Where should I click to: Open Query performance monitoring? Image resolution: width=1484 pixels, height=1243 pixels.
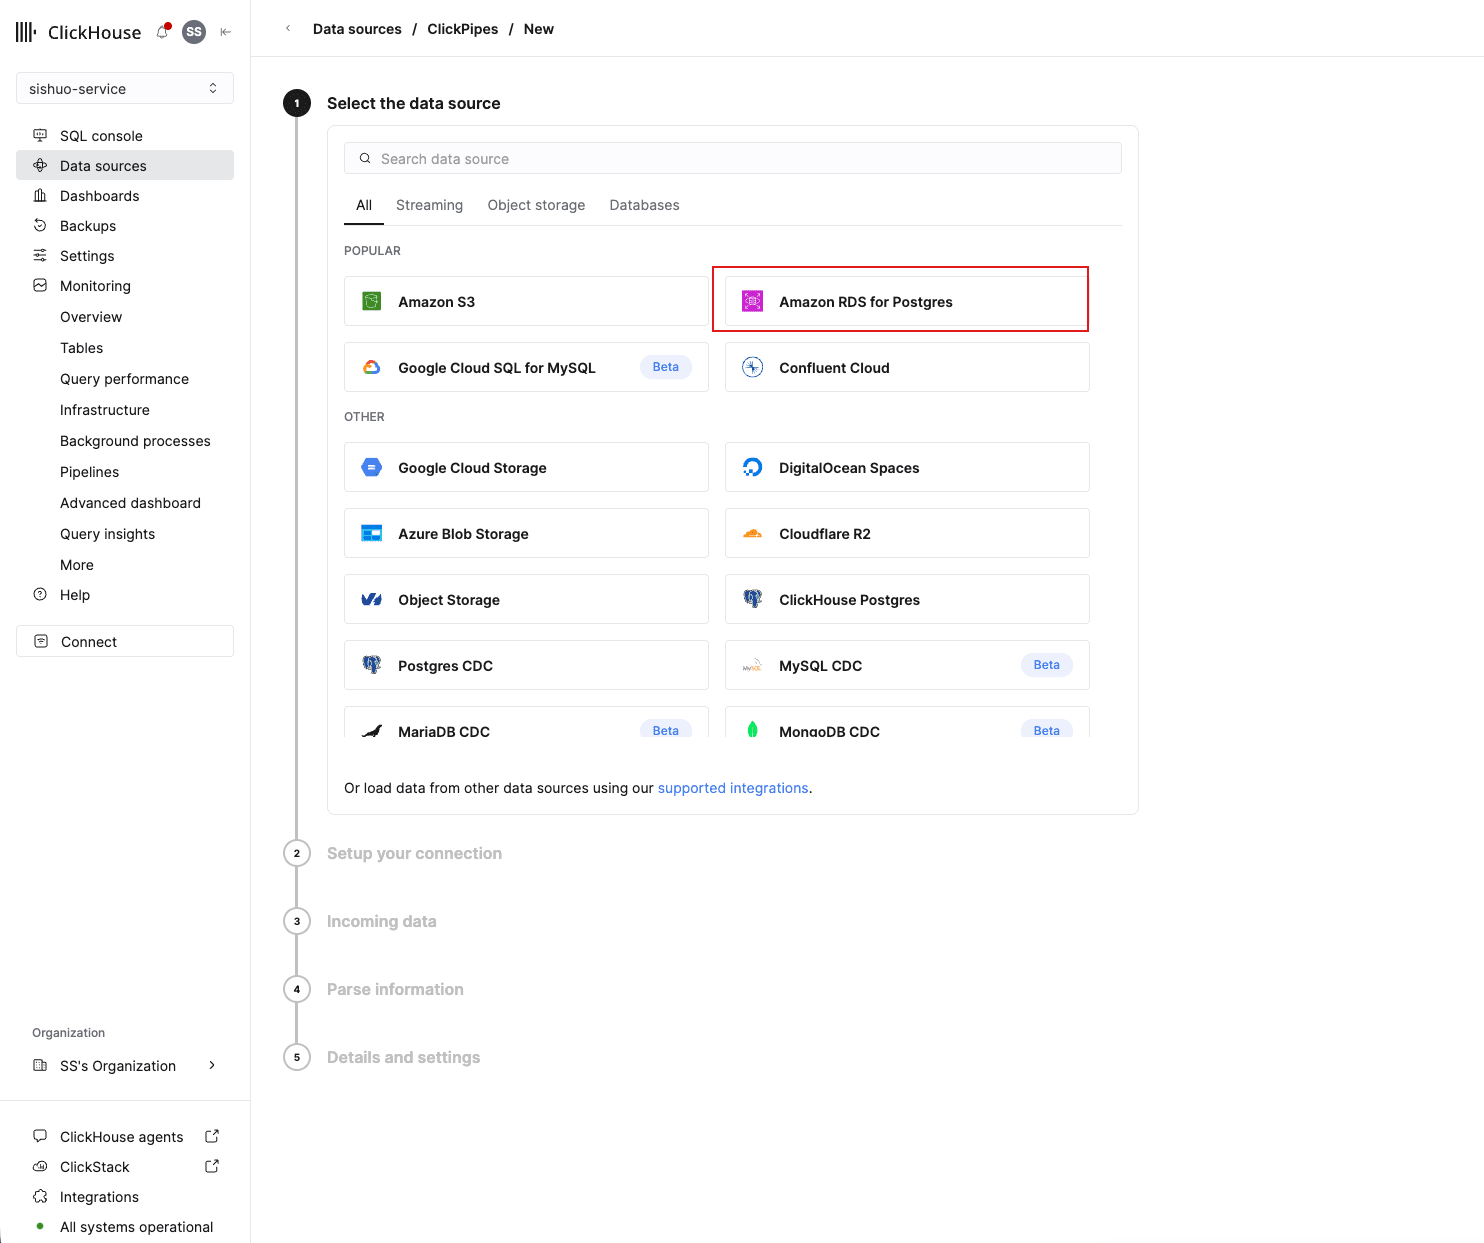point(124,378)
